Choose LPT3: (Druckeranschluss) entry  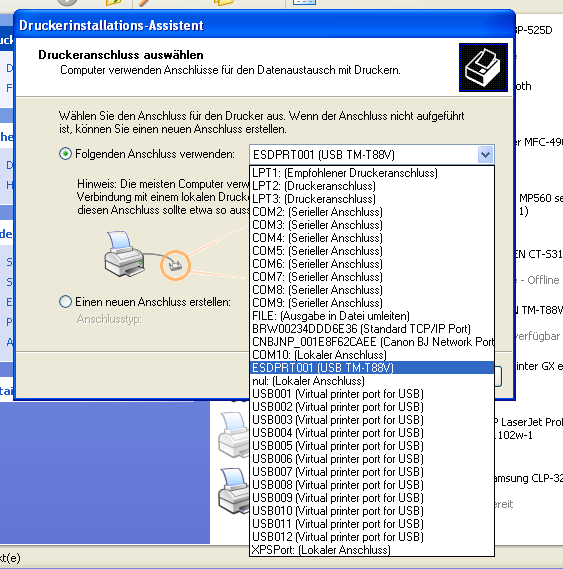coord(372,199)
